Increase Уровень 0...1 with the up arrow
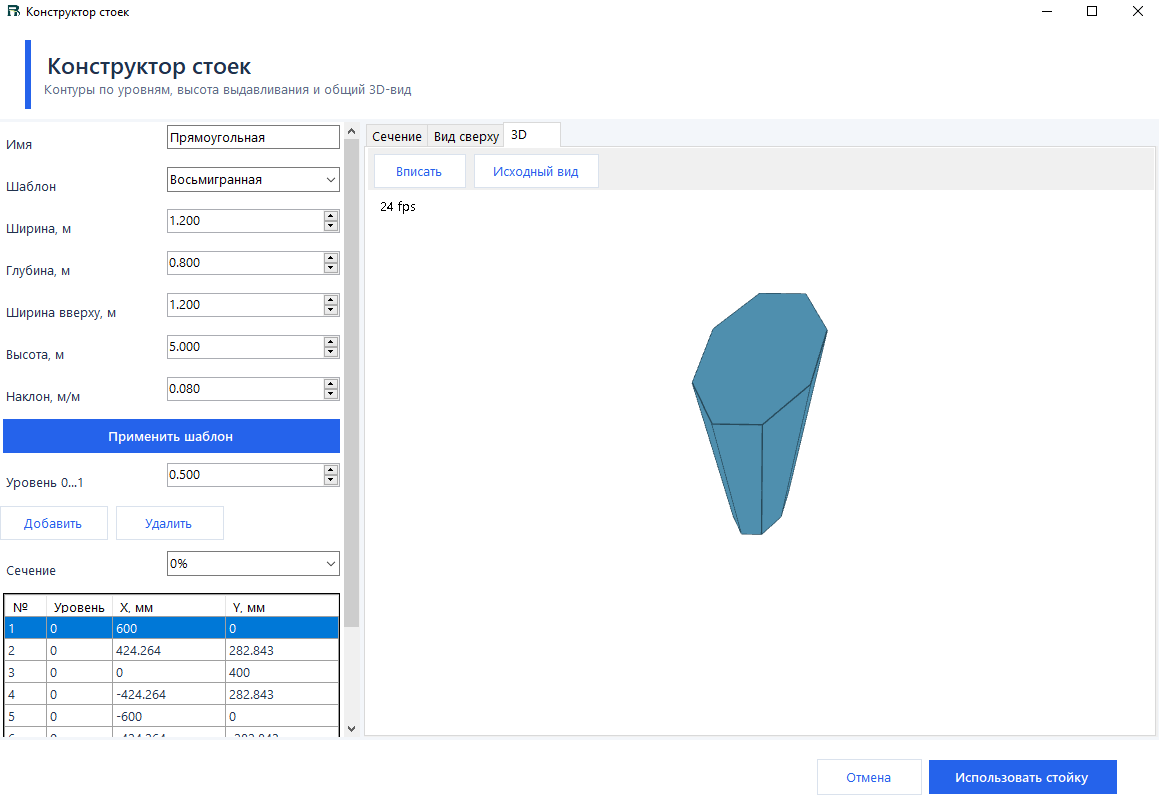The width and height of the screenshot is (1159, 803). point(331,470)
